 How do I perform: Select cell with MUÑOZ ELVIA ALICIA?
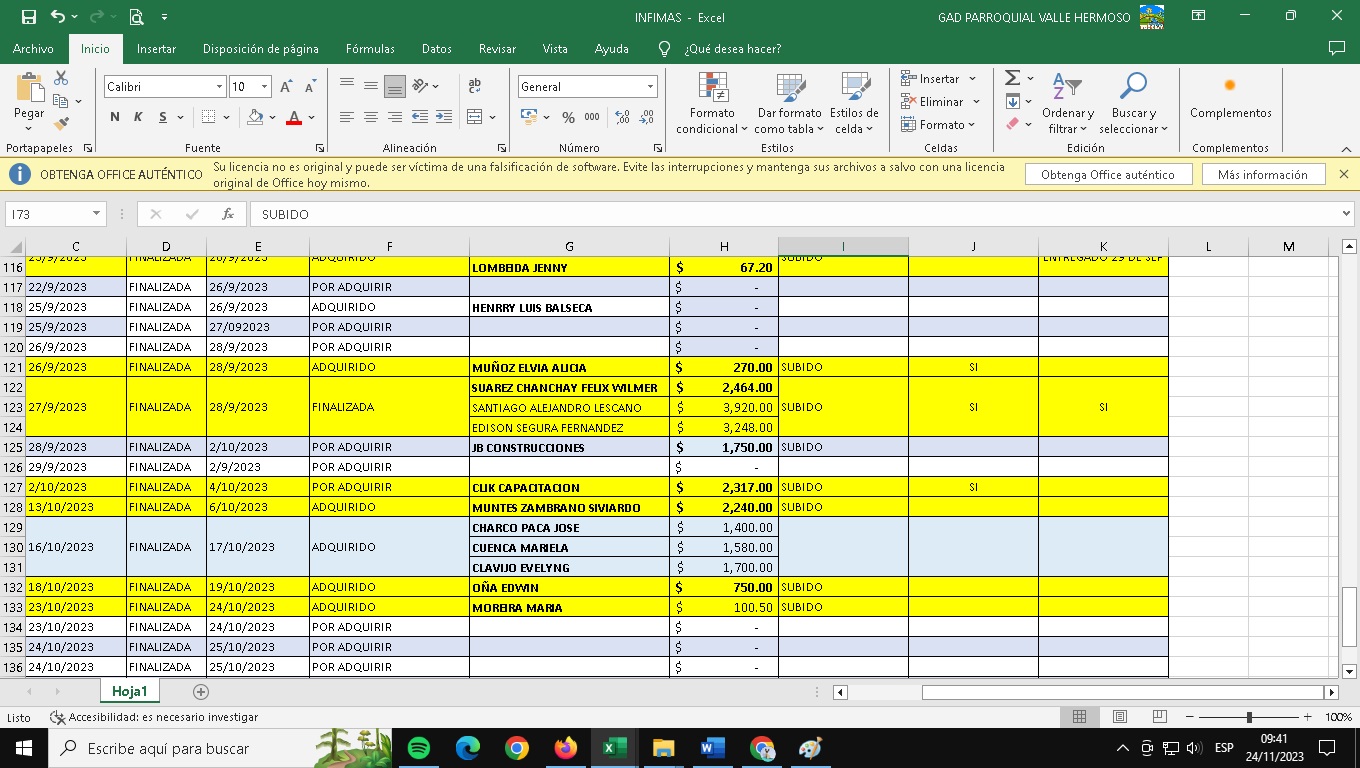tap(569, 367)
